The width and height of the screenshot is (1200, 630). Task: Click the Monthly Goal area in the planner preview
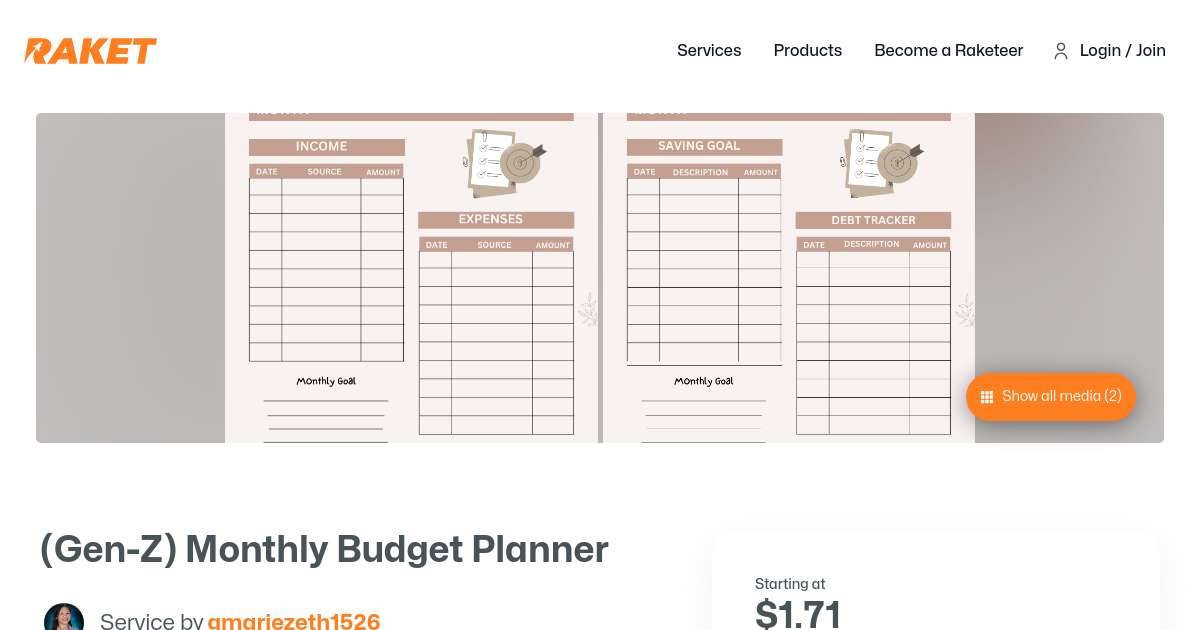[x=325, y=381]
